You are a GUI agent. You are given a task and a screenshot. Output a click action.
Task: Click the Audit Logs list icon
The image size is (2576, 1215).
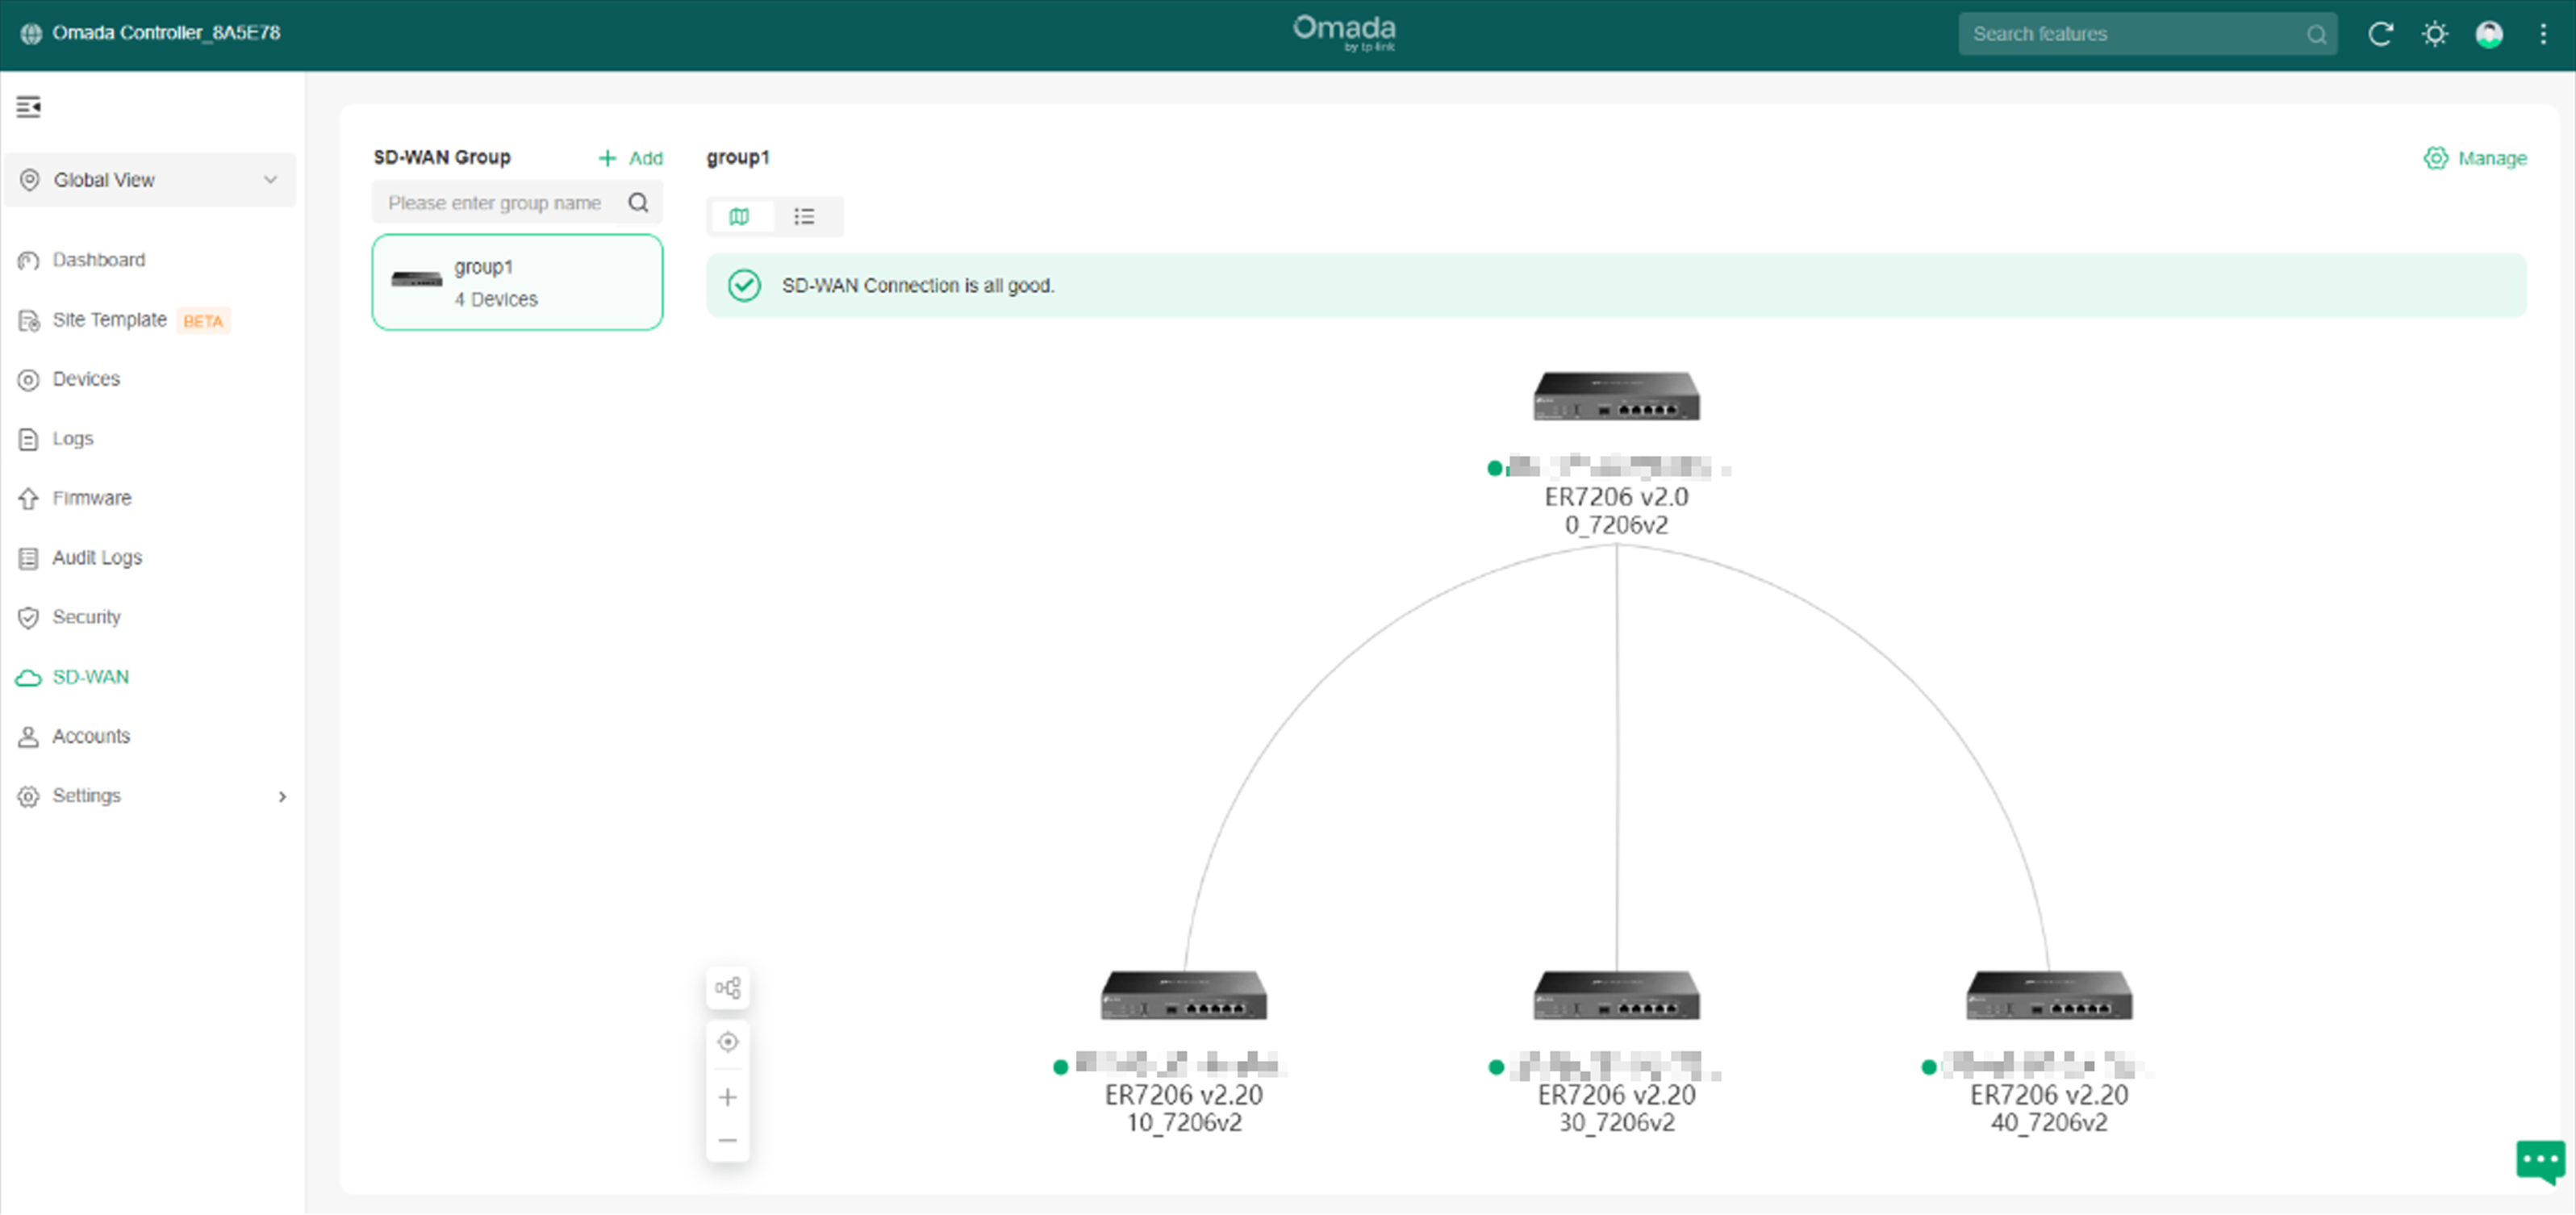(x=28, y=559)
